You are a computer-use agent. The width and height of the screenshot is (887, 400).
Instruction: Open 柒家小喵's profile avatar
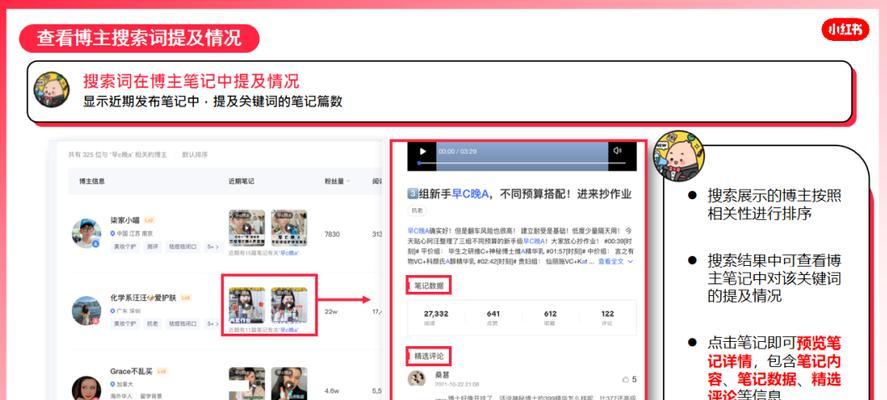pos(87,233)
